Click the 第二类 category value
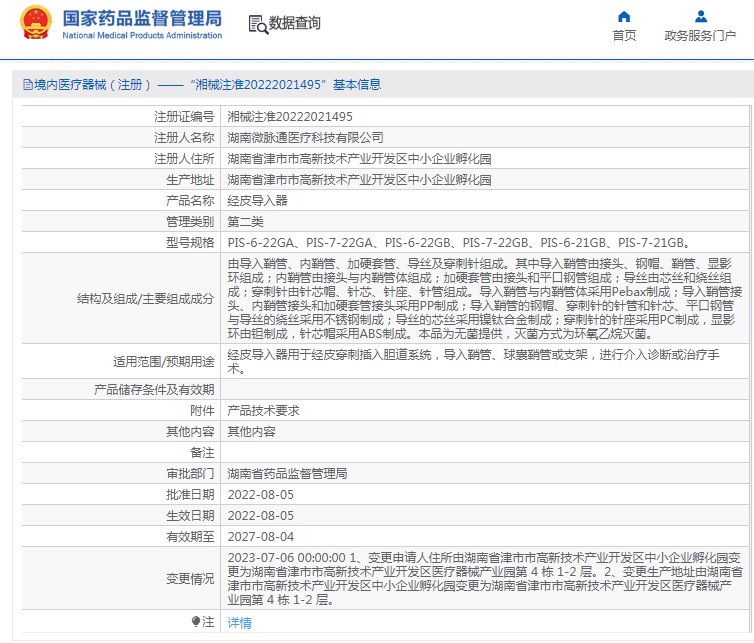This screenshot has height=643, width=754. (x=245, y=222)
